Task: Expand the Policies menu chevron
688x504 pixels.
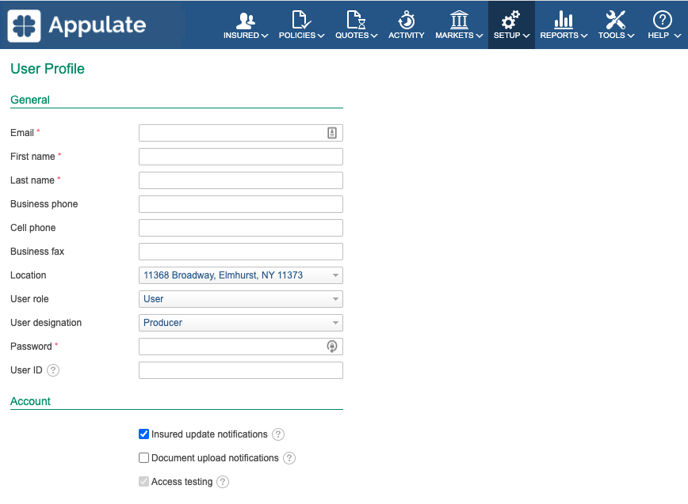Action: (321, 36)
